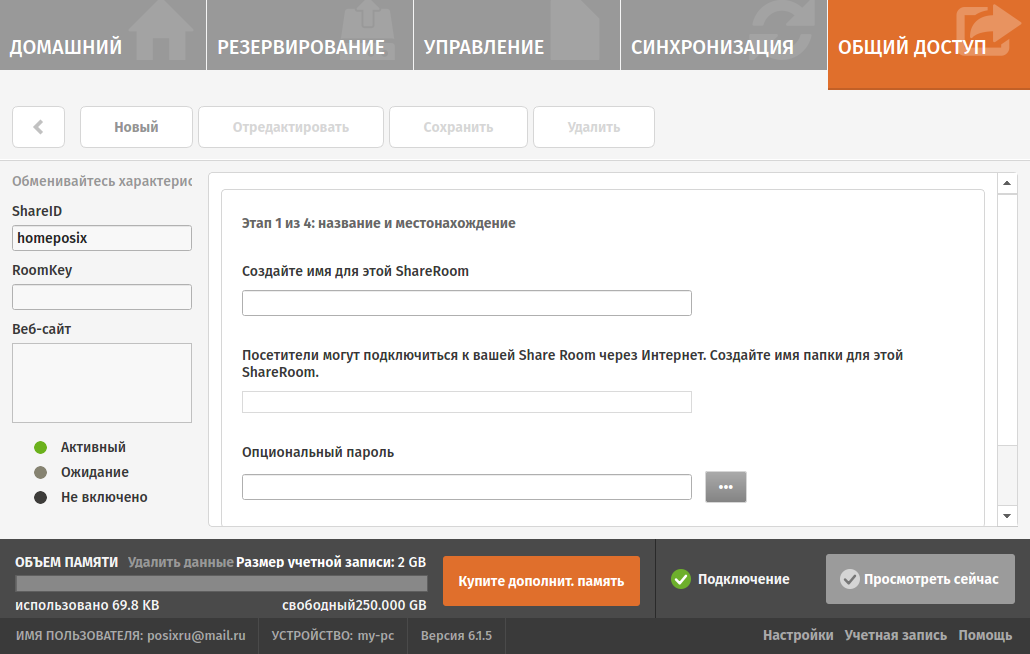Click the ShareRoom folder name input field
This screenshot has width=1030, height=654.
[466, 402]
